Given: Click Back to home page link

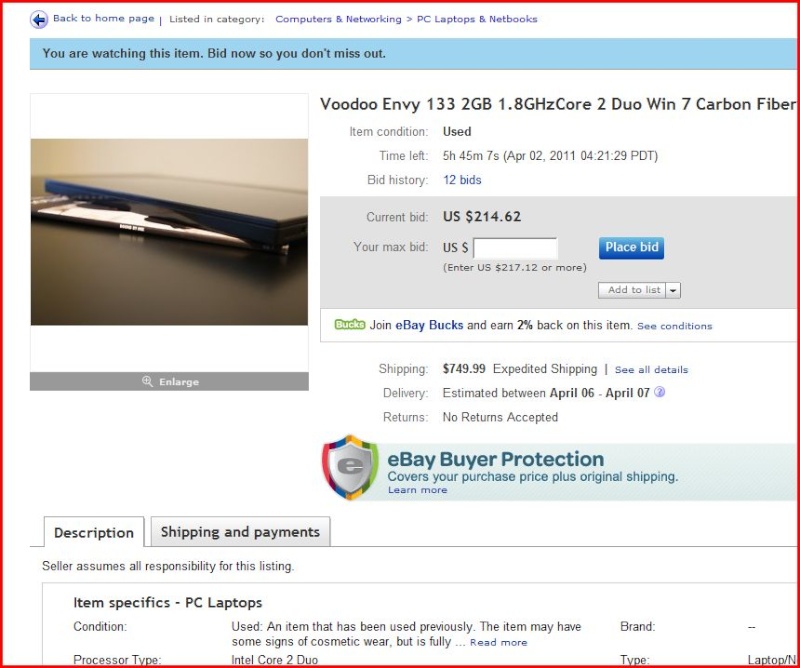Looking at the screenshot, I should pyautogui.click(x=104, y=18).
